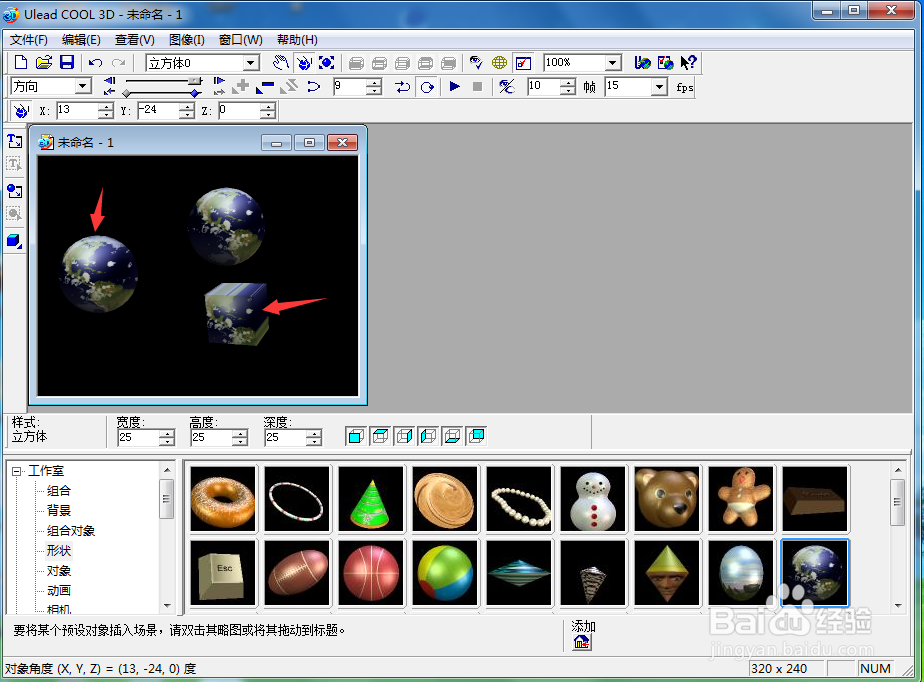Create a new document with New icon
The height and width of the screenshot is (682, 924).
21,62
